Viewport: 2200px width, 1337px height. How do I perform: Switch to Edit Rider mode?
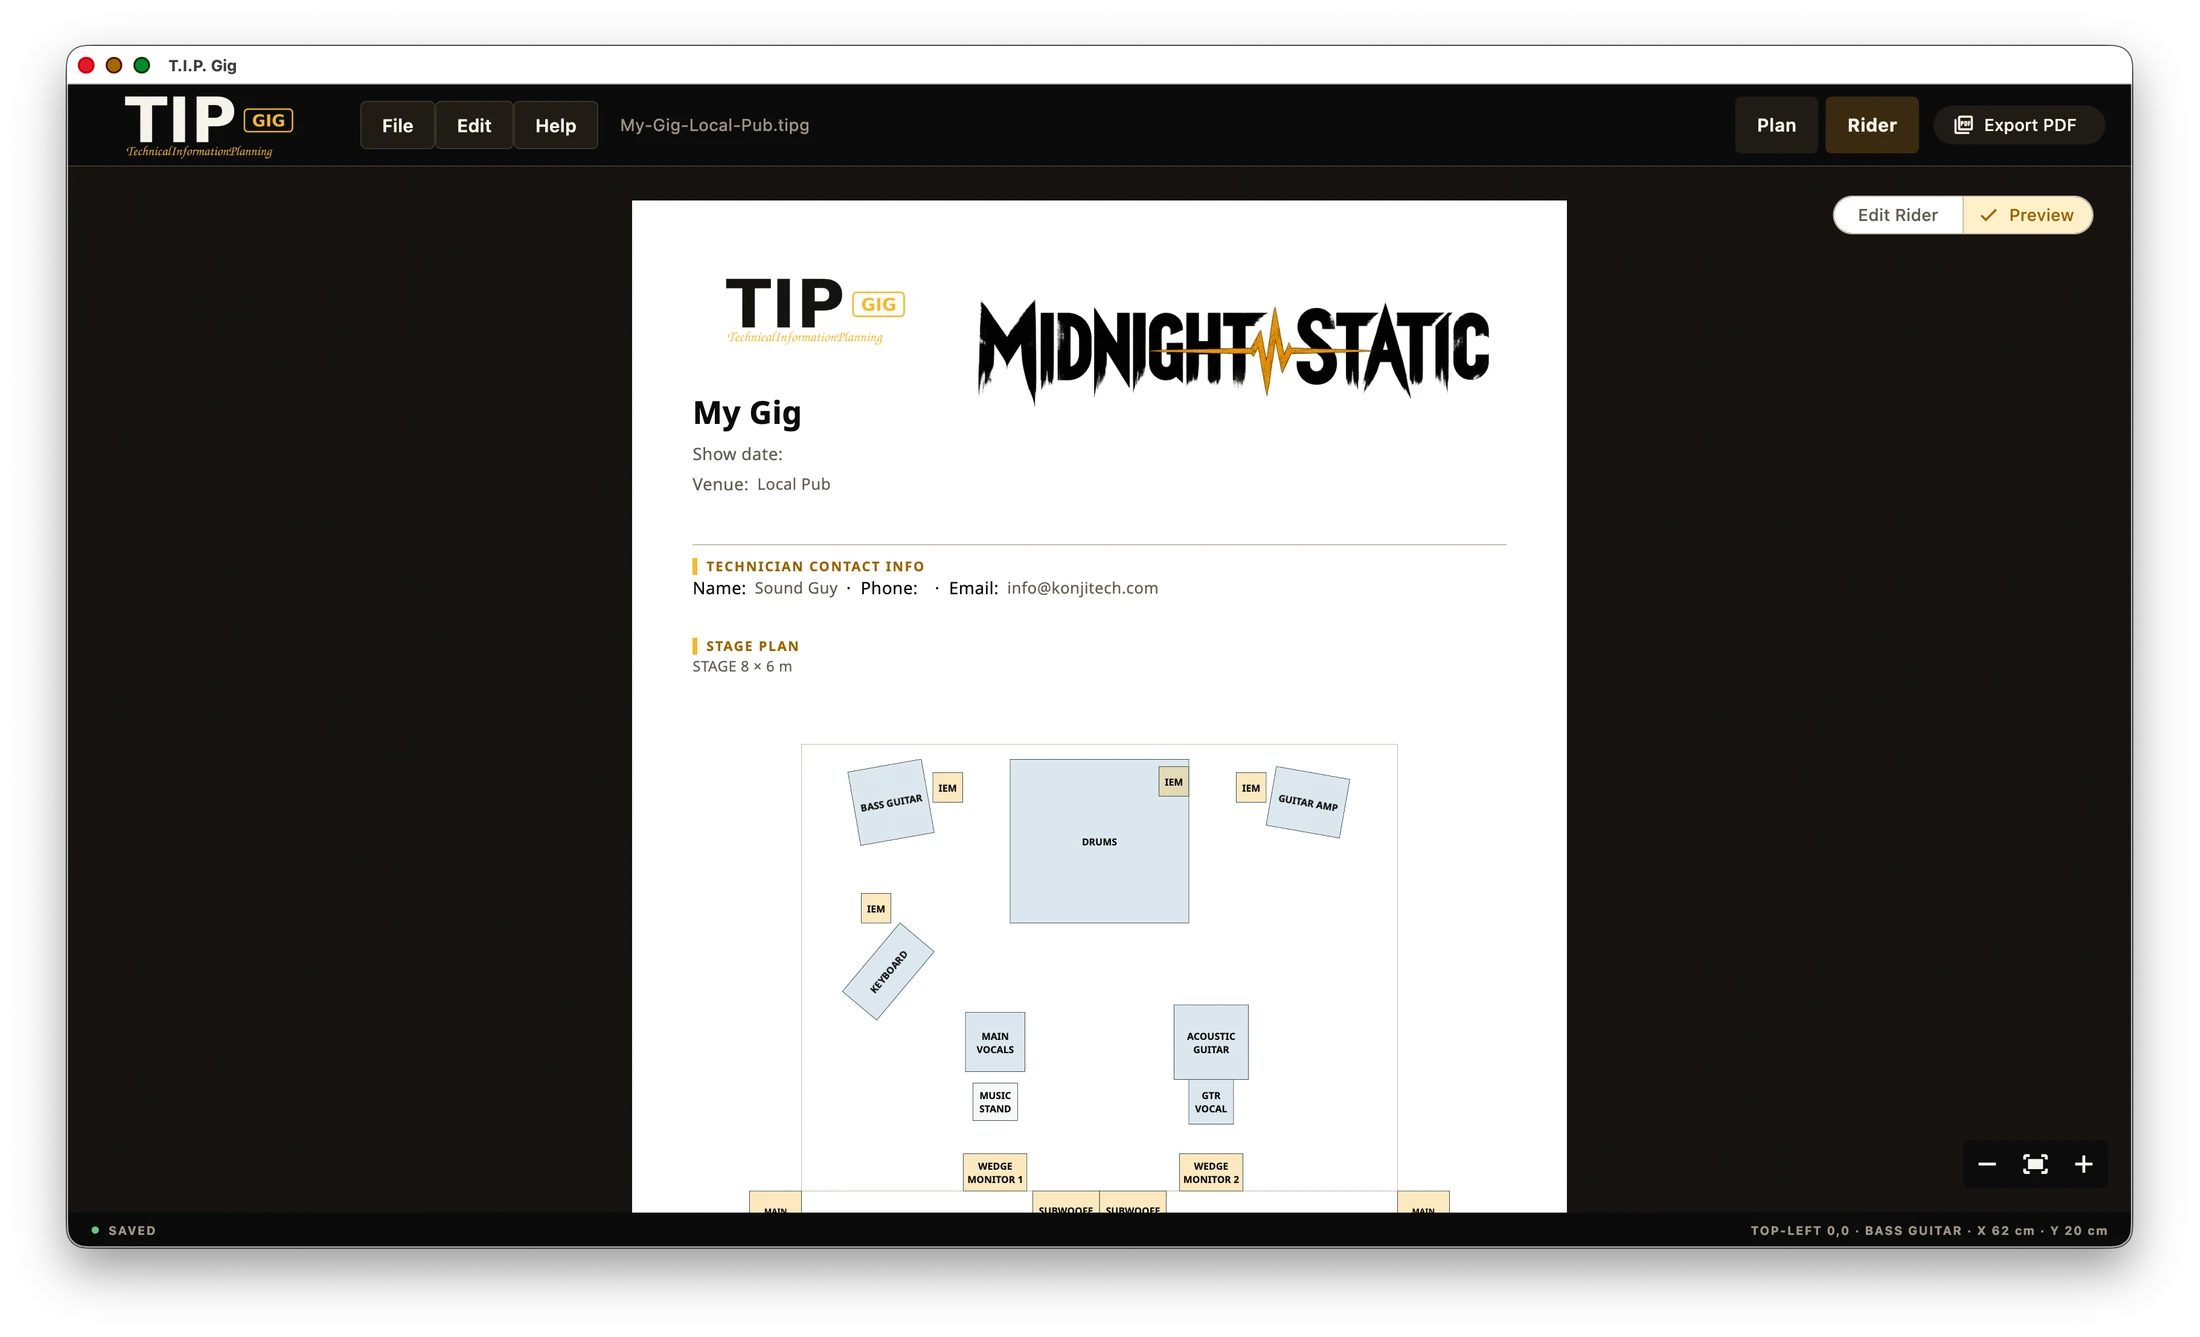(1897, 215)
